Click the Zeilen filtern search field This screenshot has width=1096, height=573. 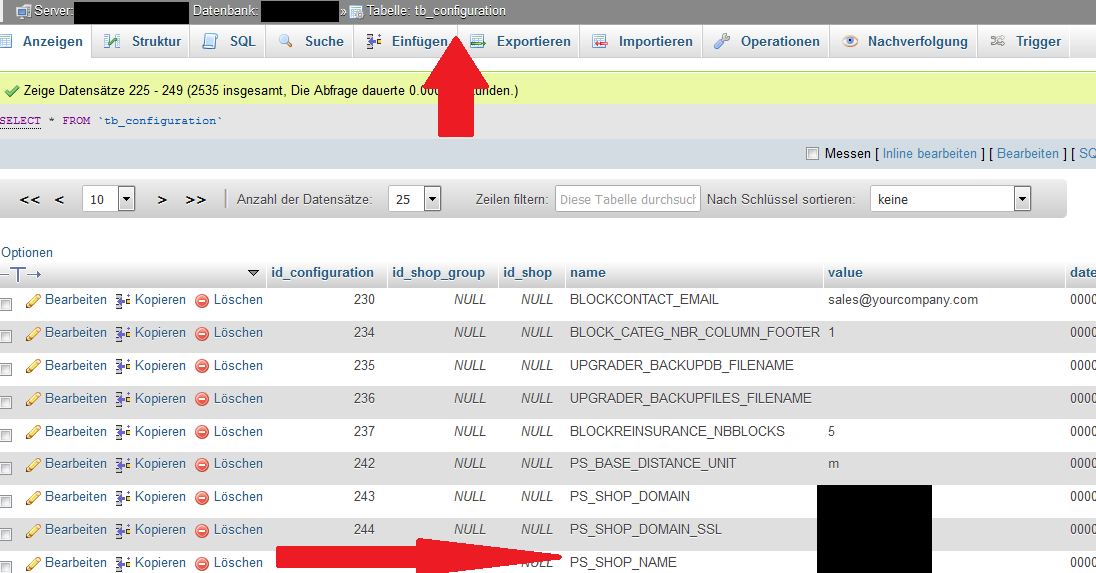click(x=628, y=199)
